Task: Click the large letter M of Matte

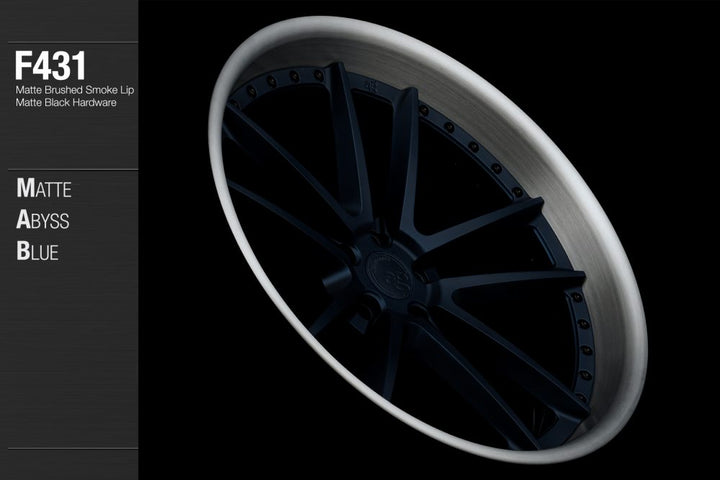Action: tap(24, 189)
